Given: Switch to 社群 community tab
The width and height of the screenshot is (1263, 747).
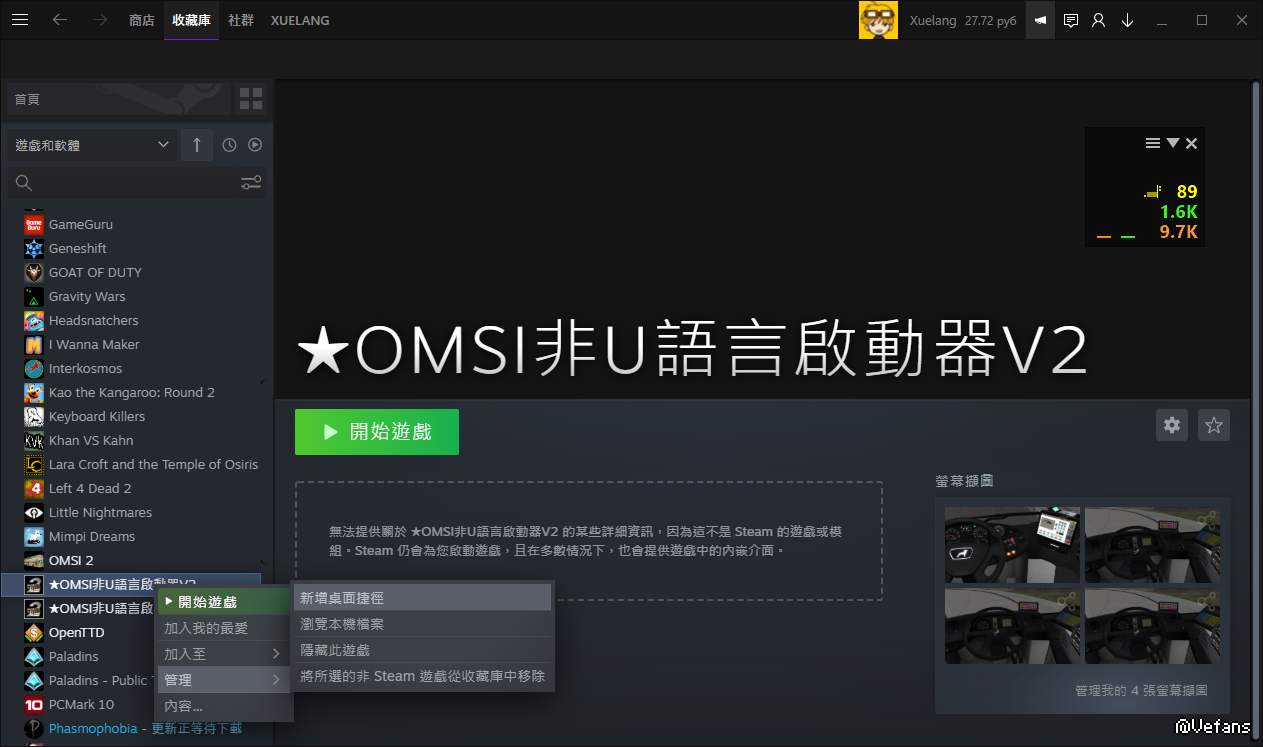Looking at the screenshot, I should tap(240, 20).
